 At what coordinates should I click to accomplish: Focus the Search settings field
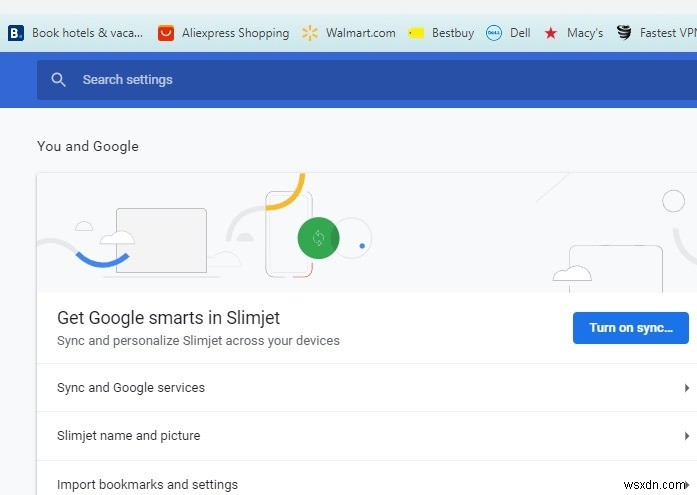point(367,80)
